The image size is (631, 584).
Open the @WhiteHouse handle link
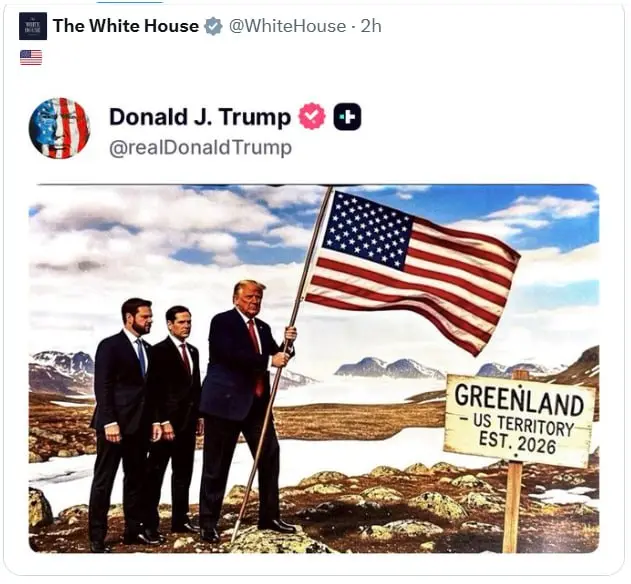(x=287, y=26)
